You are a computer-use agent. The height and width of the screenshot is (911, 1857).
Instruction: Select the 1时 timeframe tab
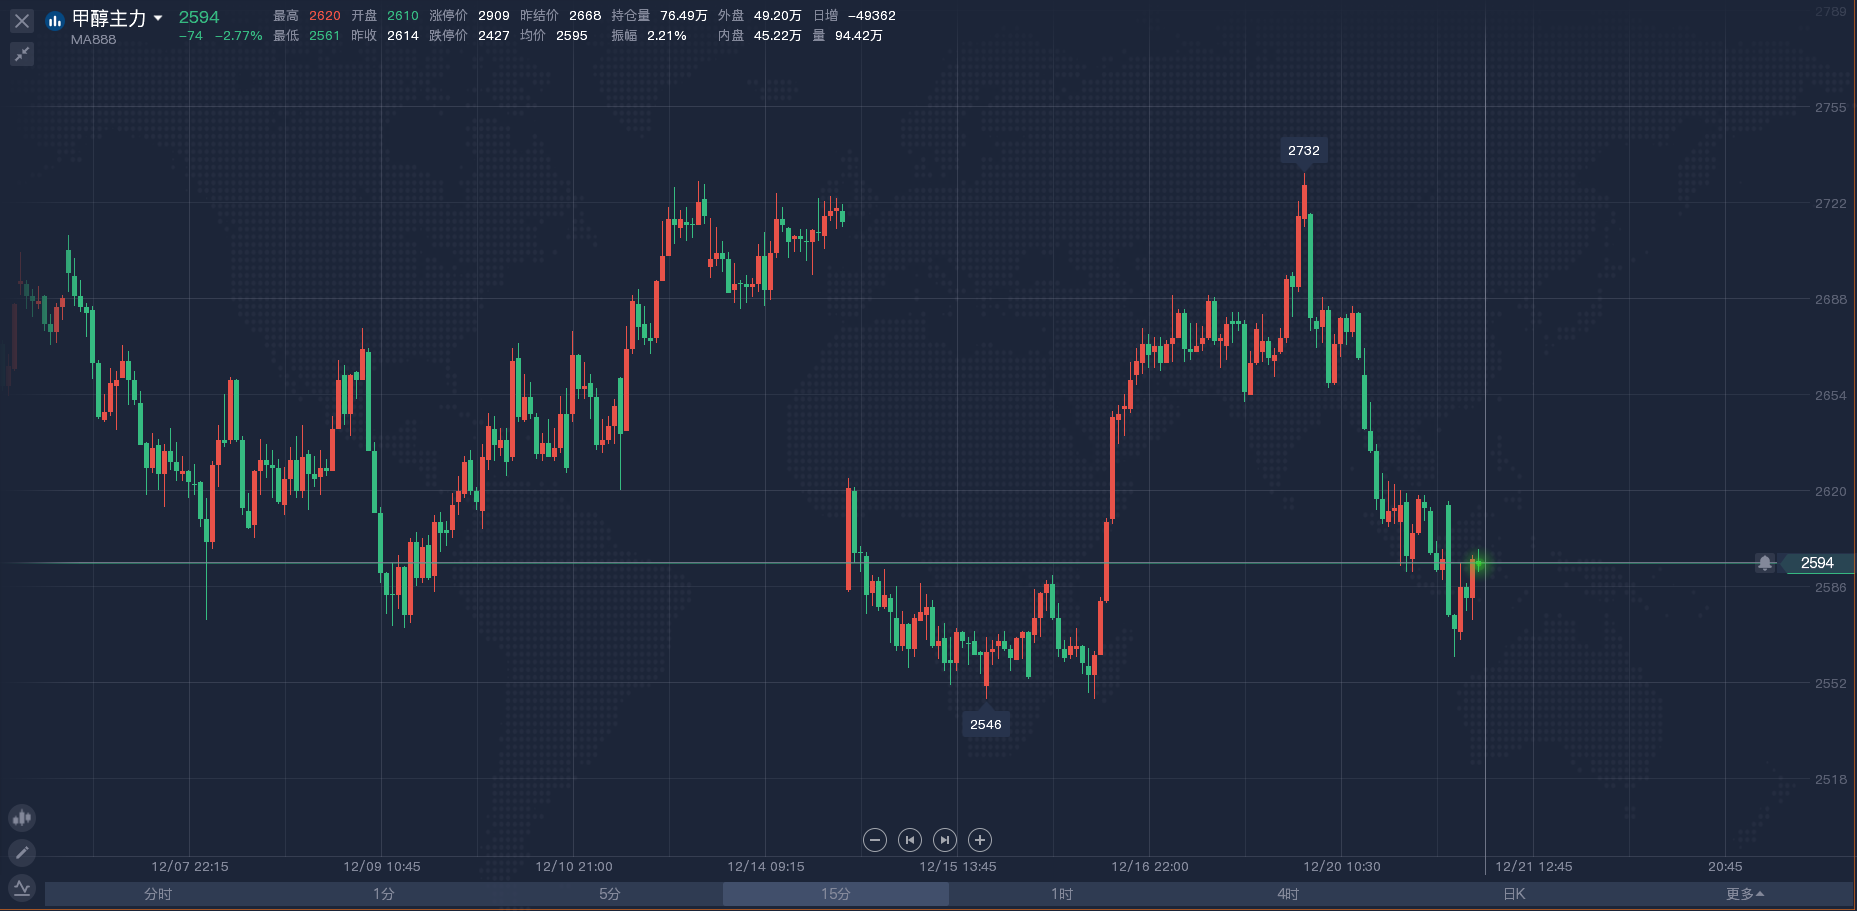click(1062, 894)
